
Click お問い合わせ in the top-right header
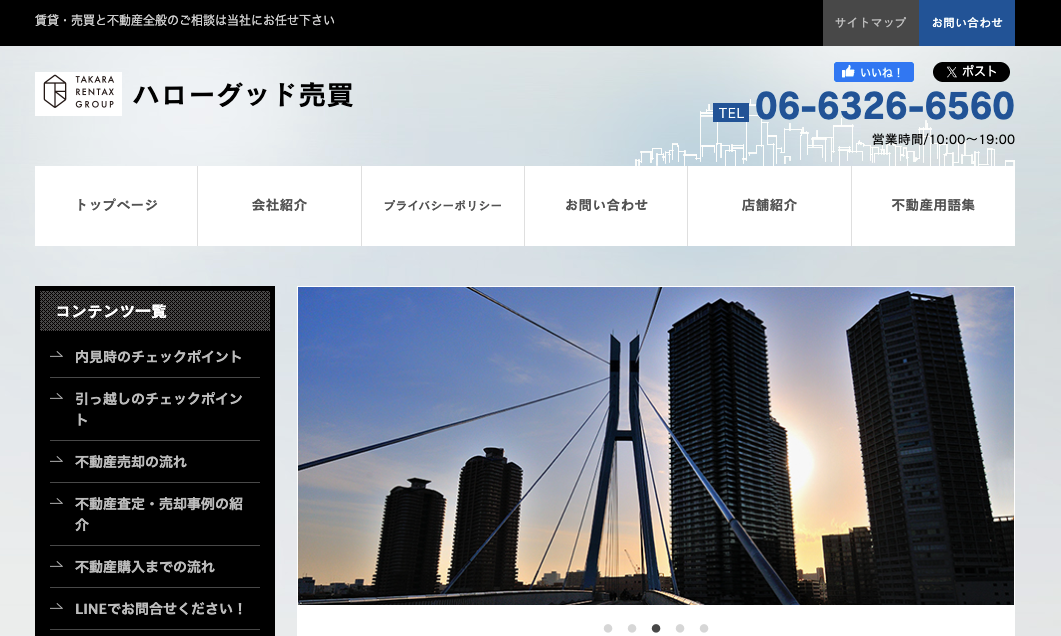967,22
